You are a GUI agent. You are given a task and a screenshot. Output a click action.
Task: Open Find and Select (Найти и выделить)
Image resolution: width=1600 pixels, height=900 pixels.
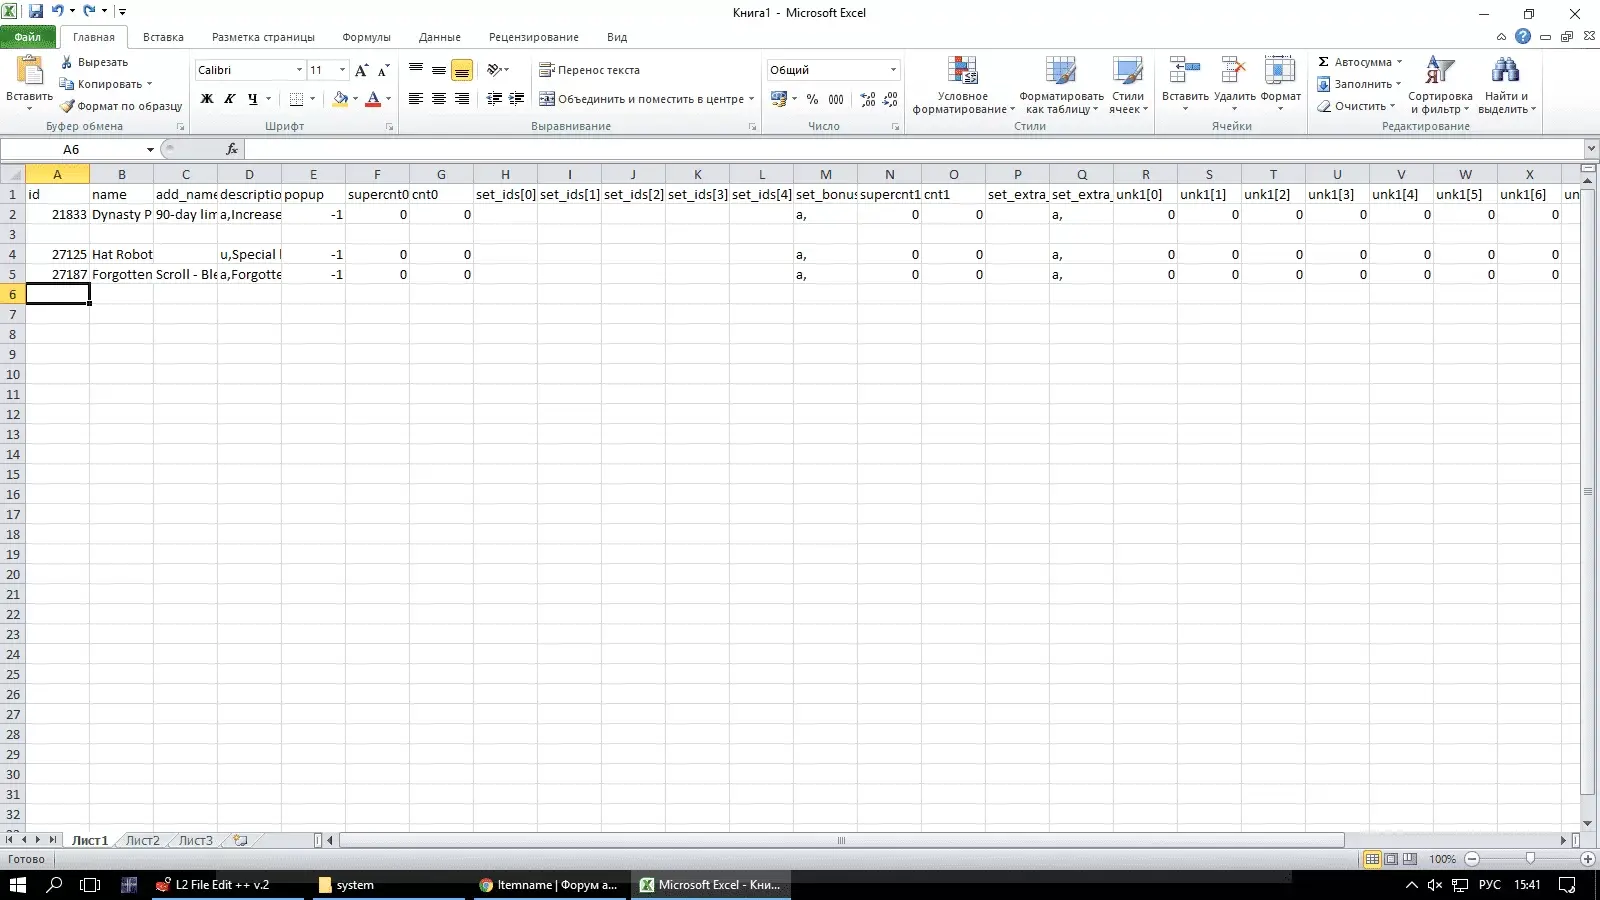(1506, 85)
